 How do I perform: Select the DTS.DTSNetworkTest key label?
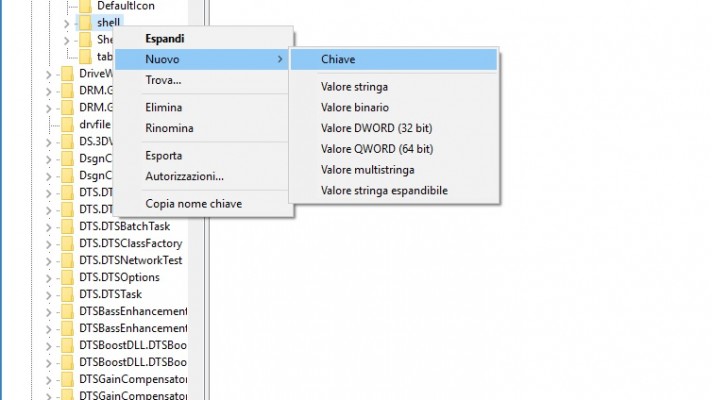click(131, 261)
